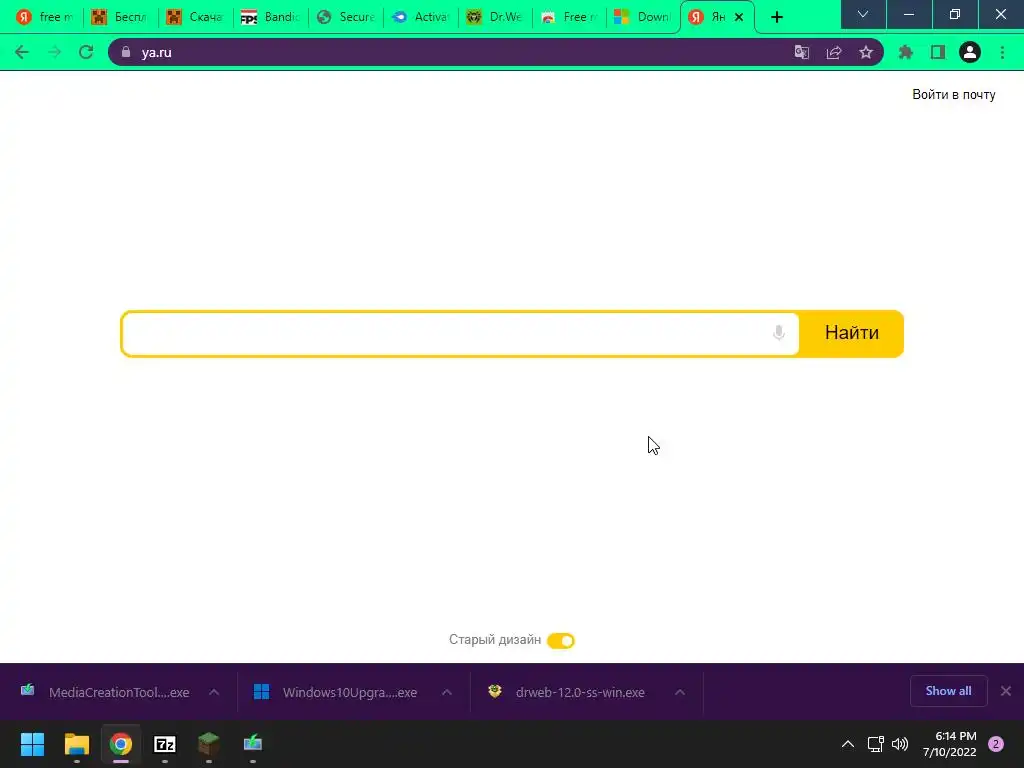The image size is (1024, 768).
Task: Open File Explorer from taskbar
Action: 76,744
